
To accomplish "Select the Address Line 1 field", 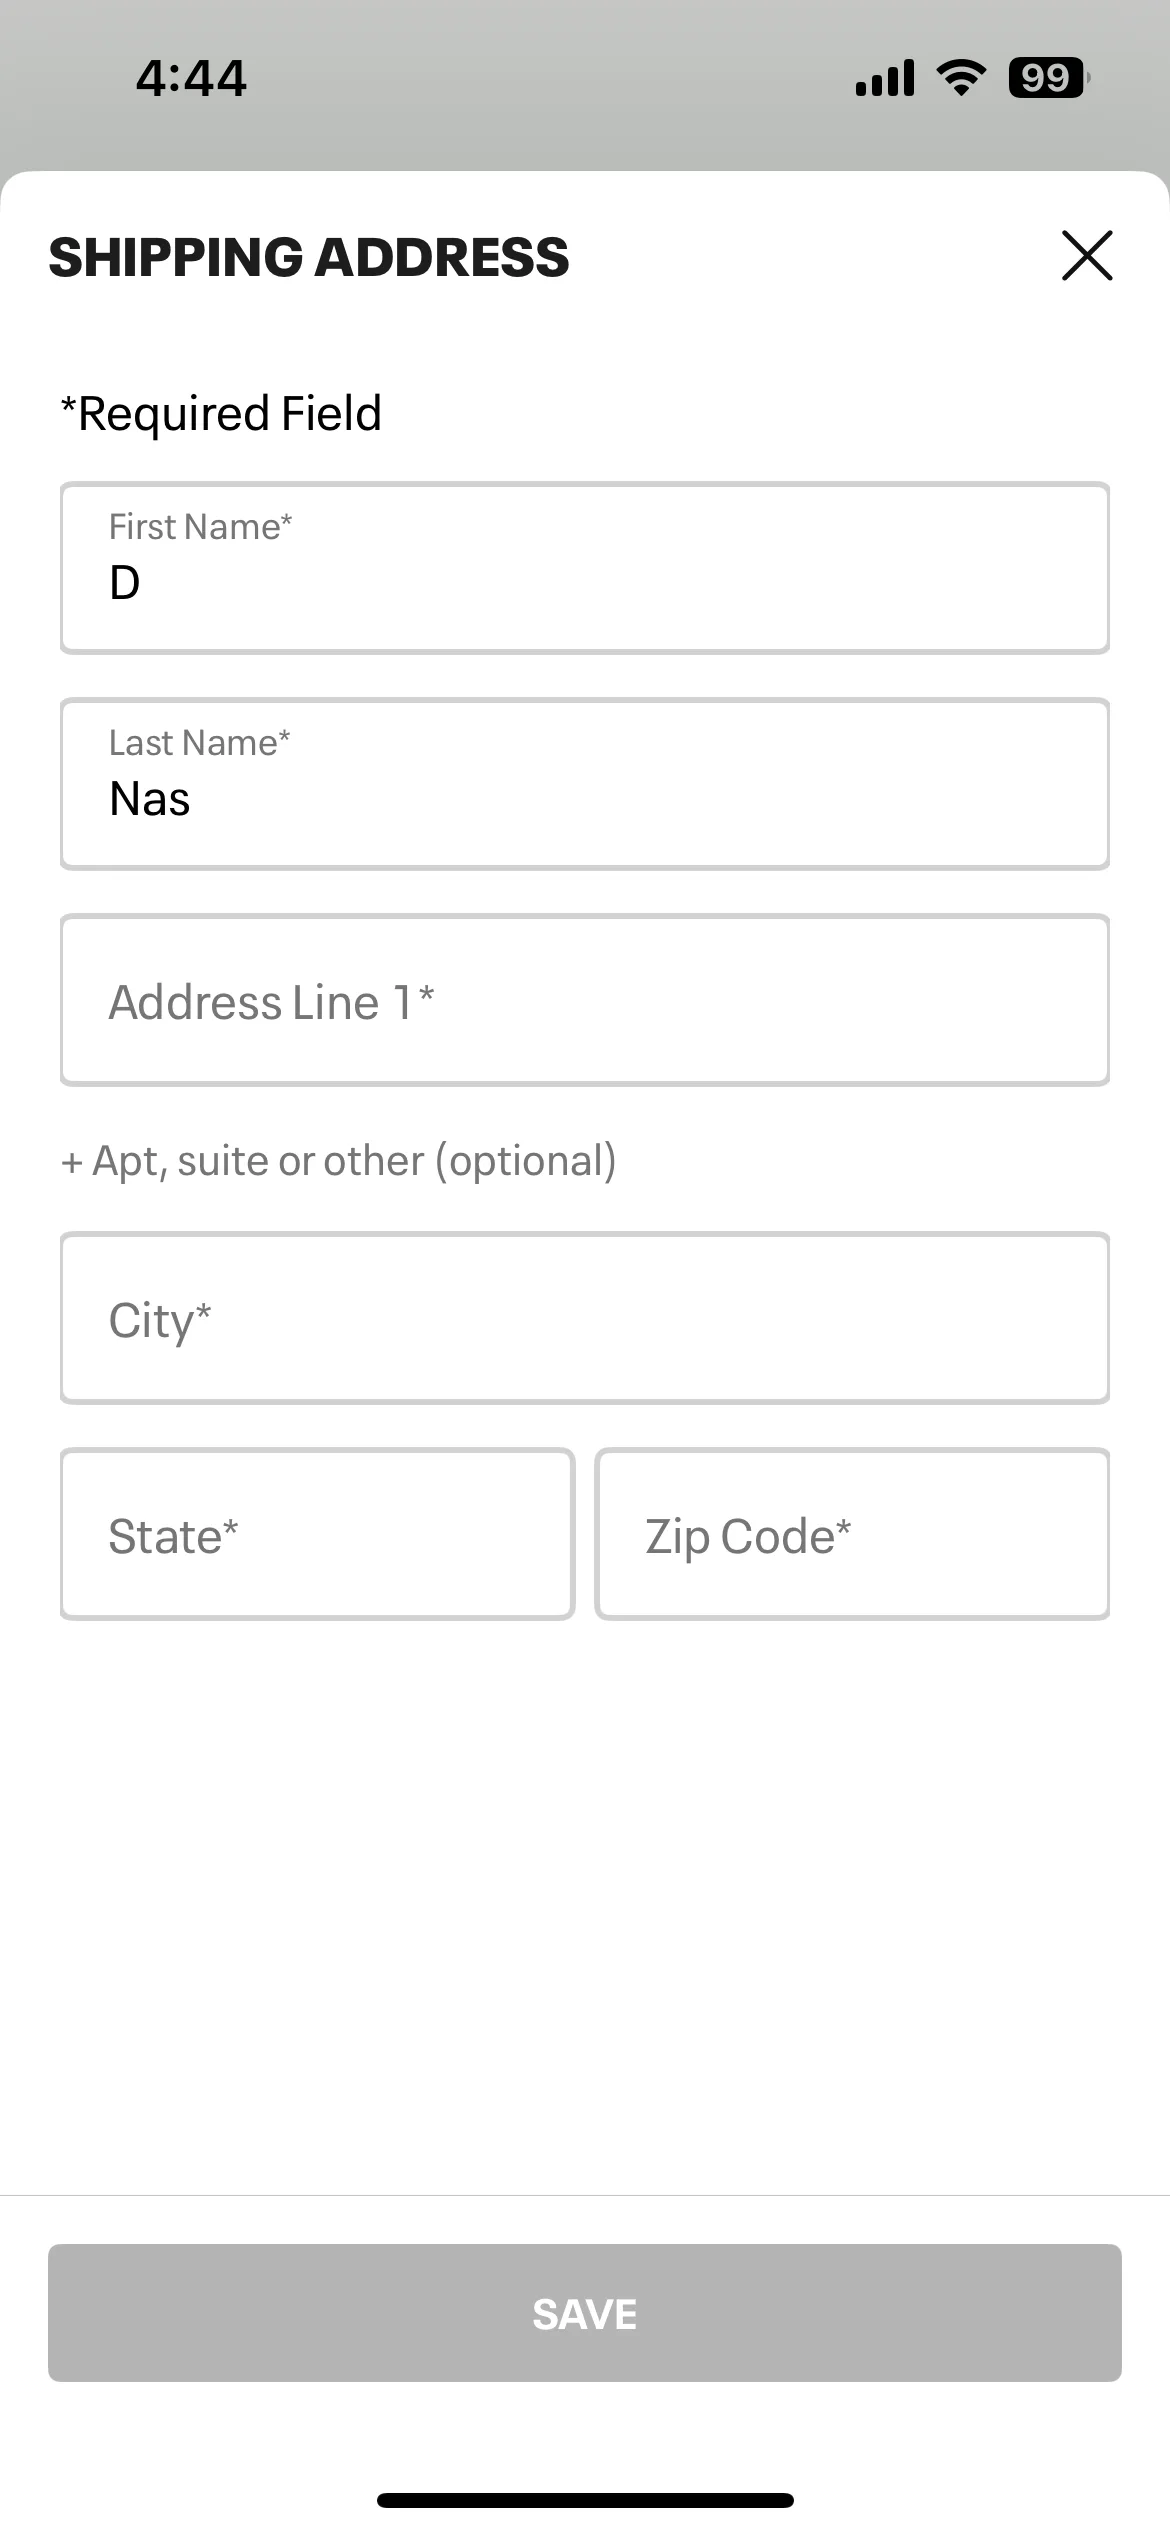I will 585,1000.
